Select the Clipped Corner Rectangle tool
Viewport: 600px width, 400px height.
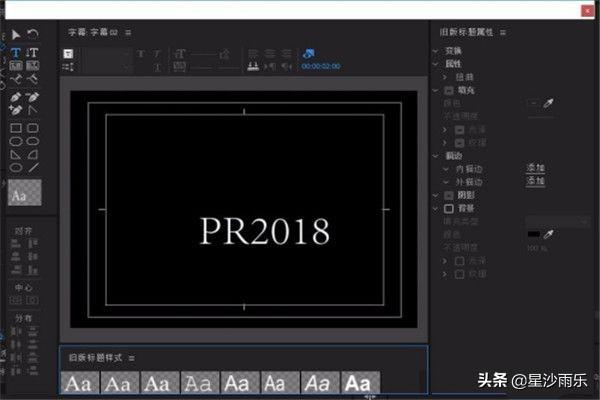(16, 141)
